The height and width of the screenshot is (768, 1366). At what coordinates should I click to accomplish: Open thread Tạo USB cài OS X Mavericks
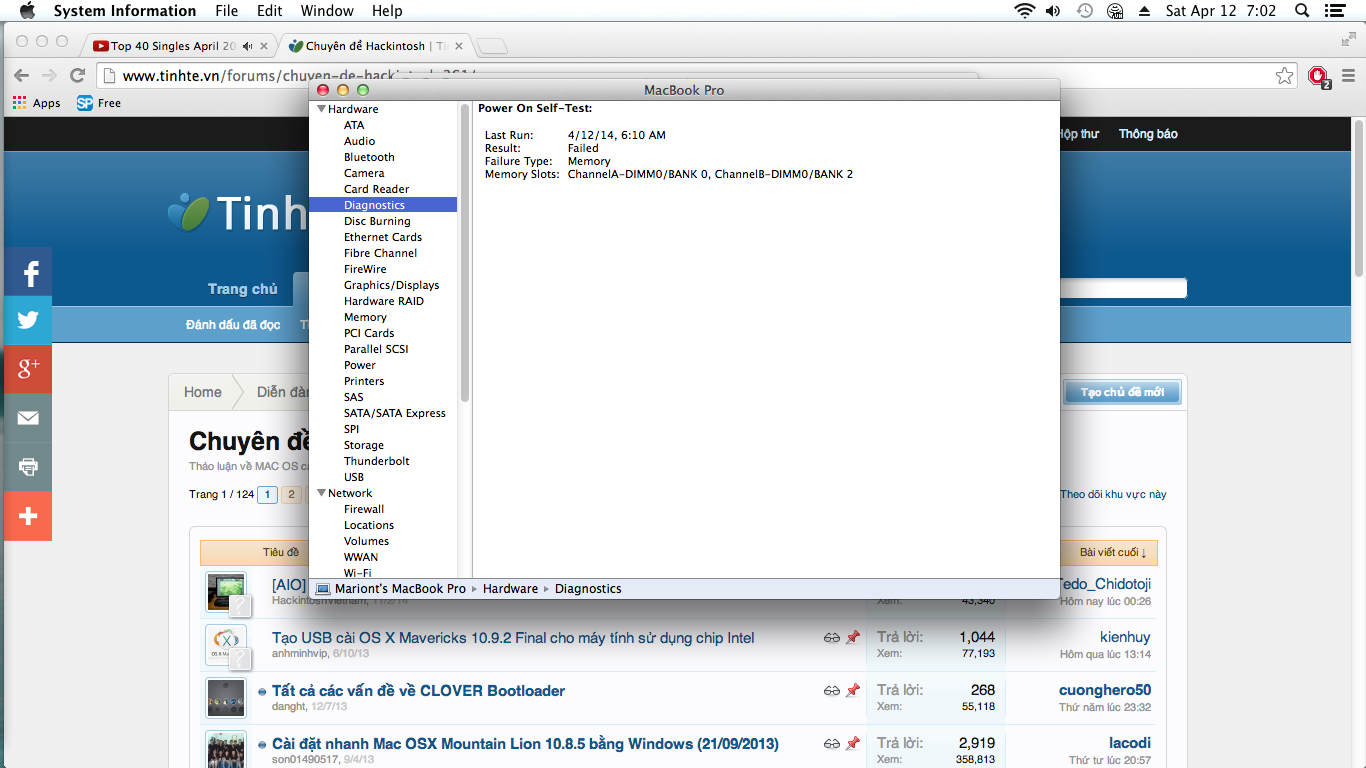tap(513, 638)
